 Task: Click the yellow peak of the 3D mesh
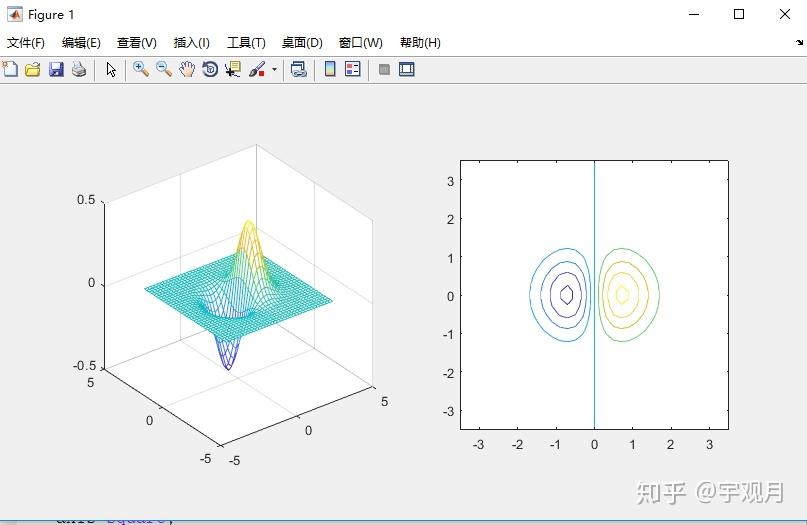[x=249, y=224]
